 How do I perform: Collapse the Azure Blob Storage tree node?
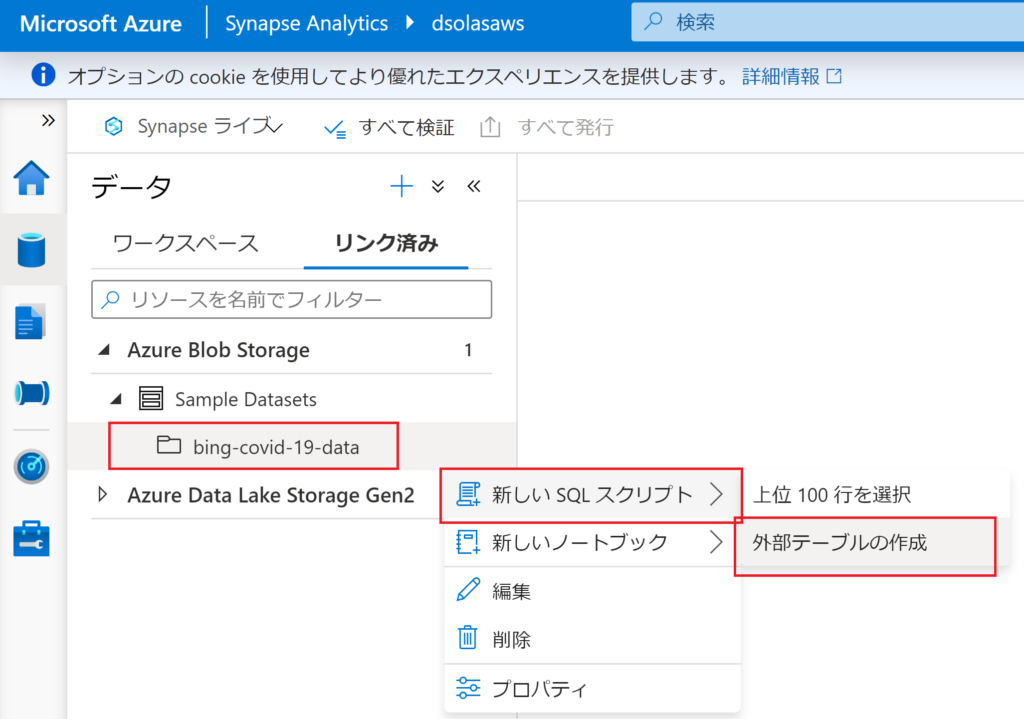pyautogui.click(x=104, y=351)
